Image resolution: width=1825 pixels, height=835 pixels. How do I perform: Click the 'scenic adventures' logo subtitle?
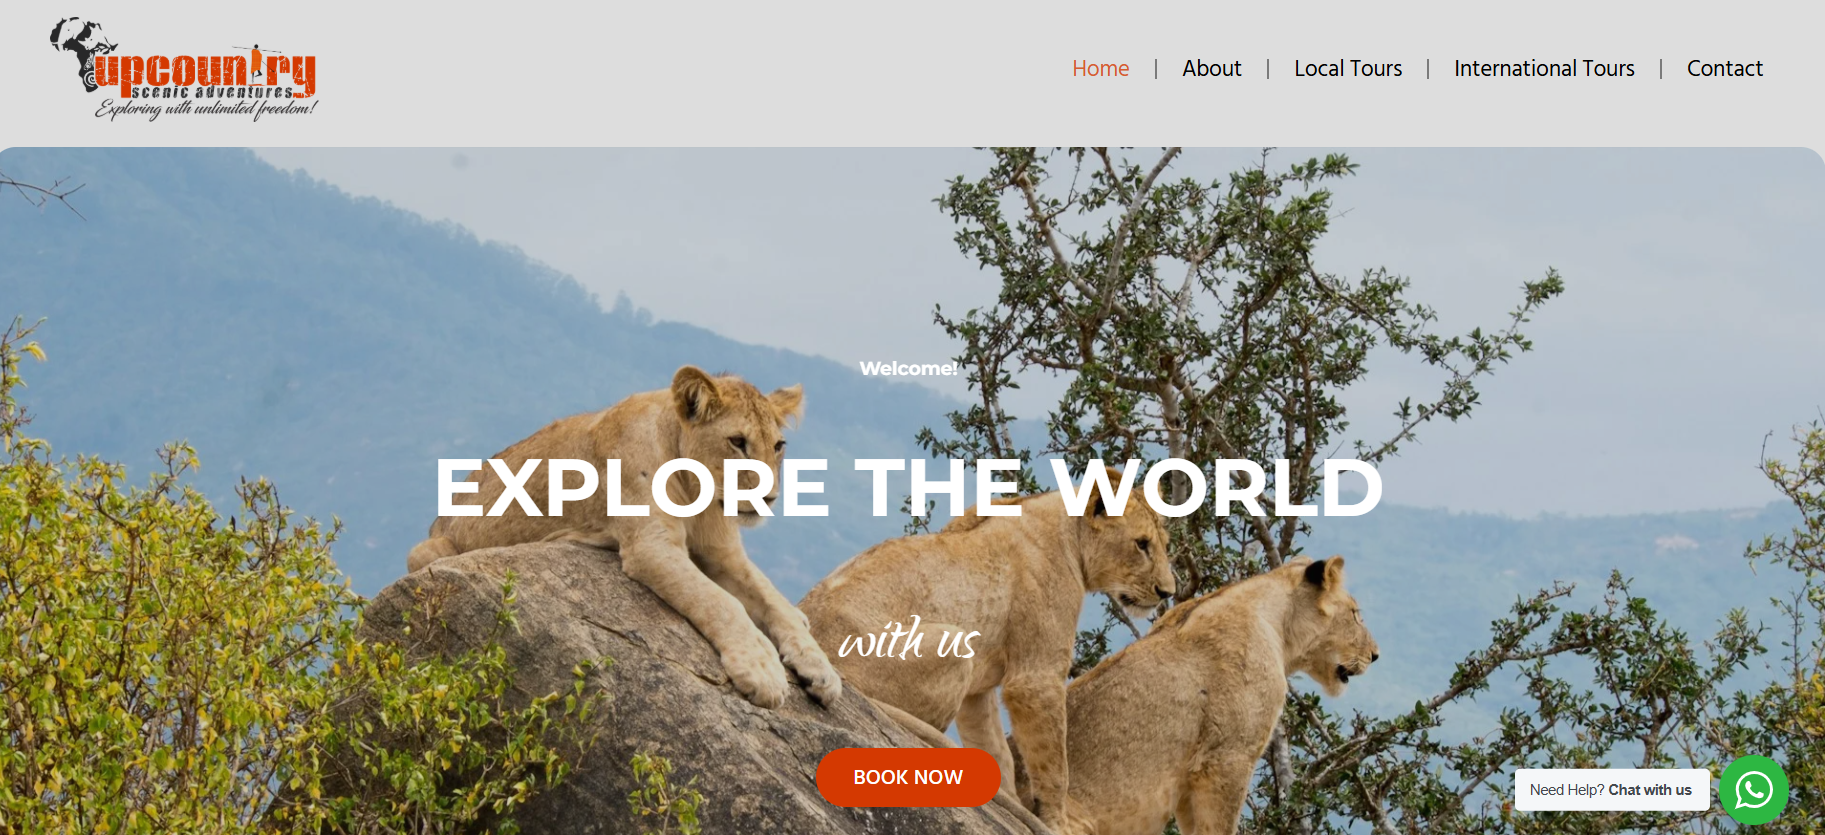point(213,92)
